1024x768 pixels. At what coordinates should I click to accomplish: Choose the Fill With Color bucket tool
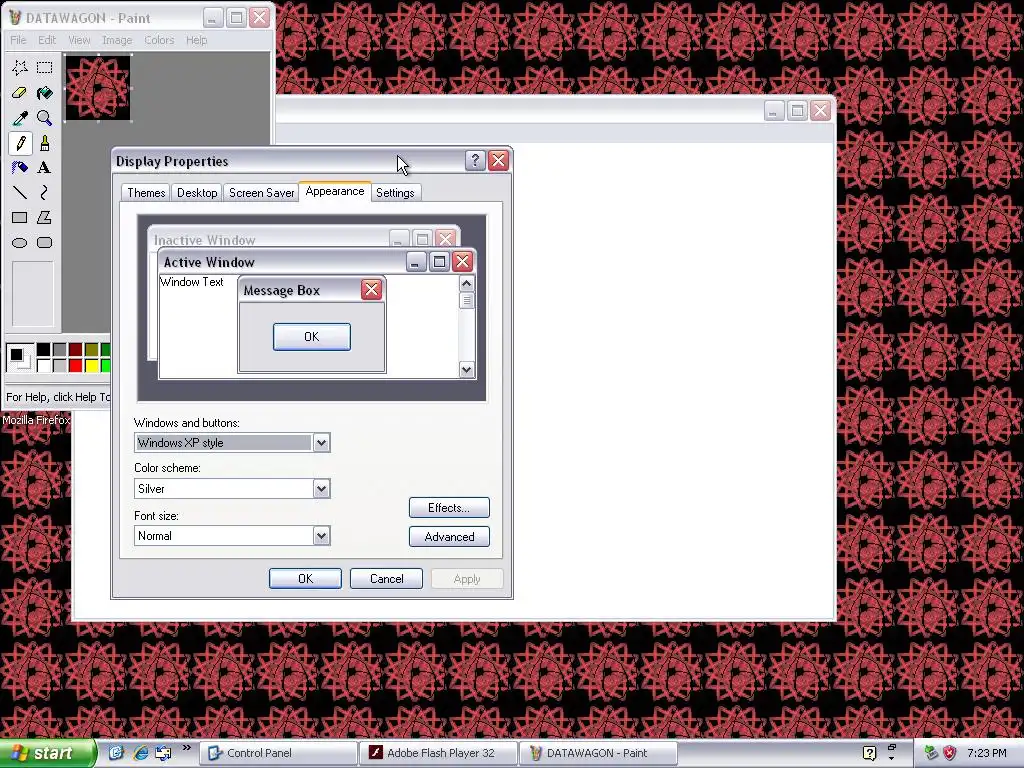[x=44, y=93]
